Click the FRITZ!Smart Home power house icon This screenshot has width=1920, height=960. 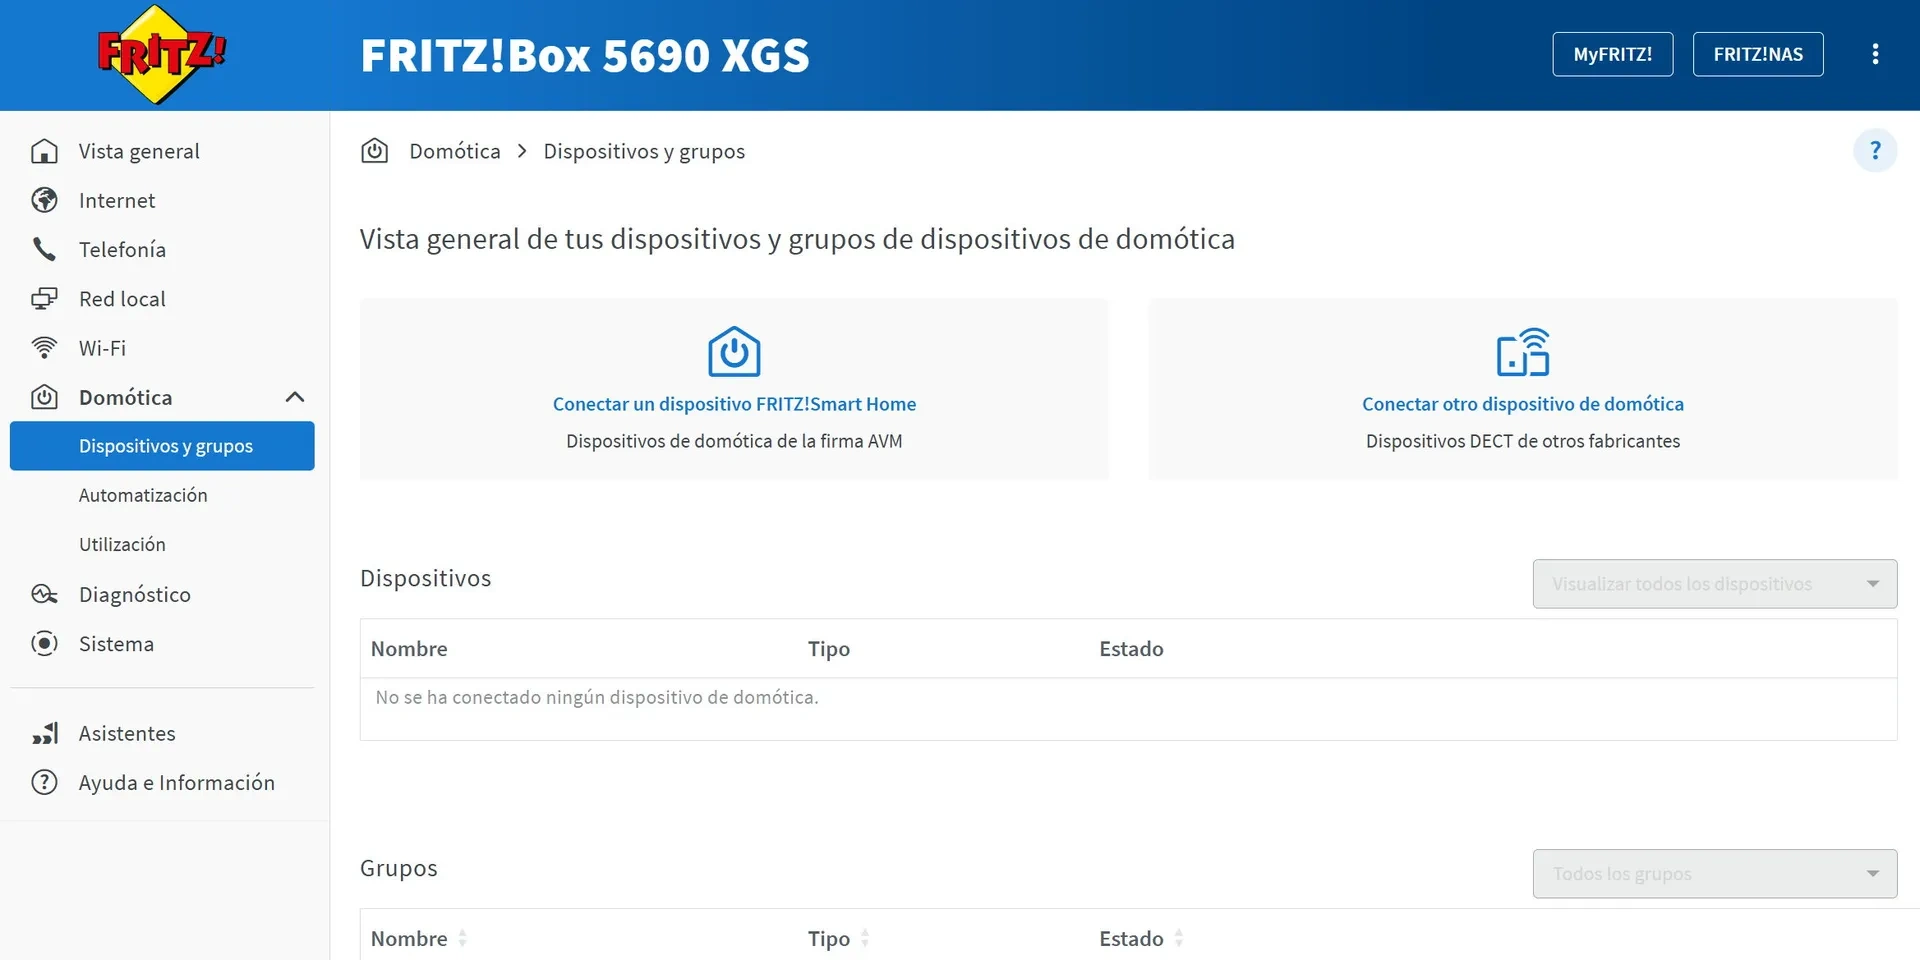point(734,352)
